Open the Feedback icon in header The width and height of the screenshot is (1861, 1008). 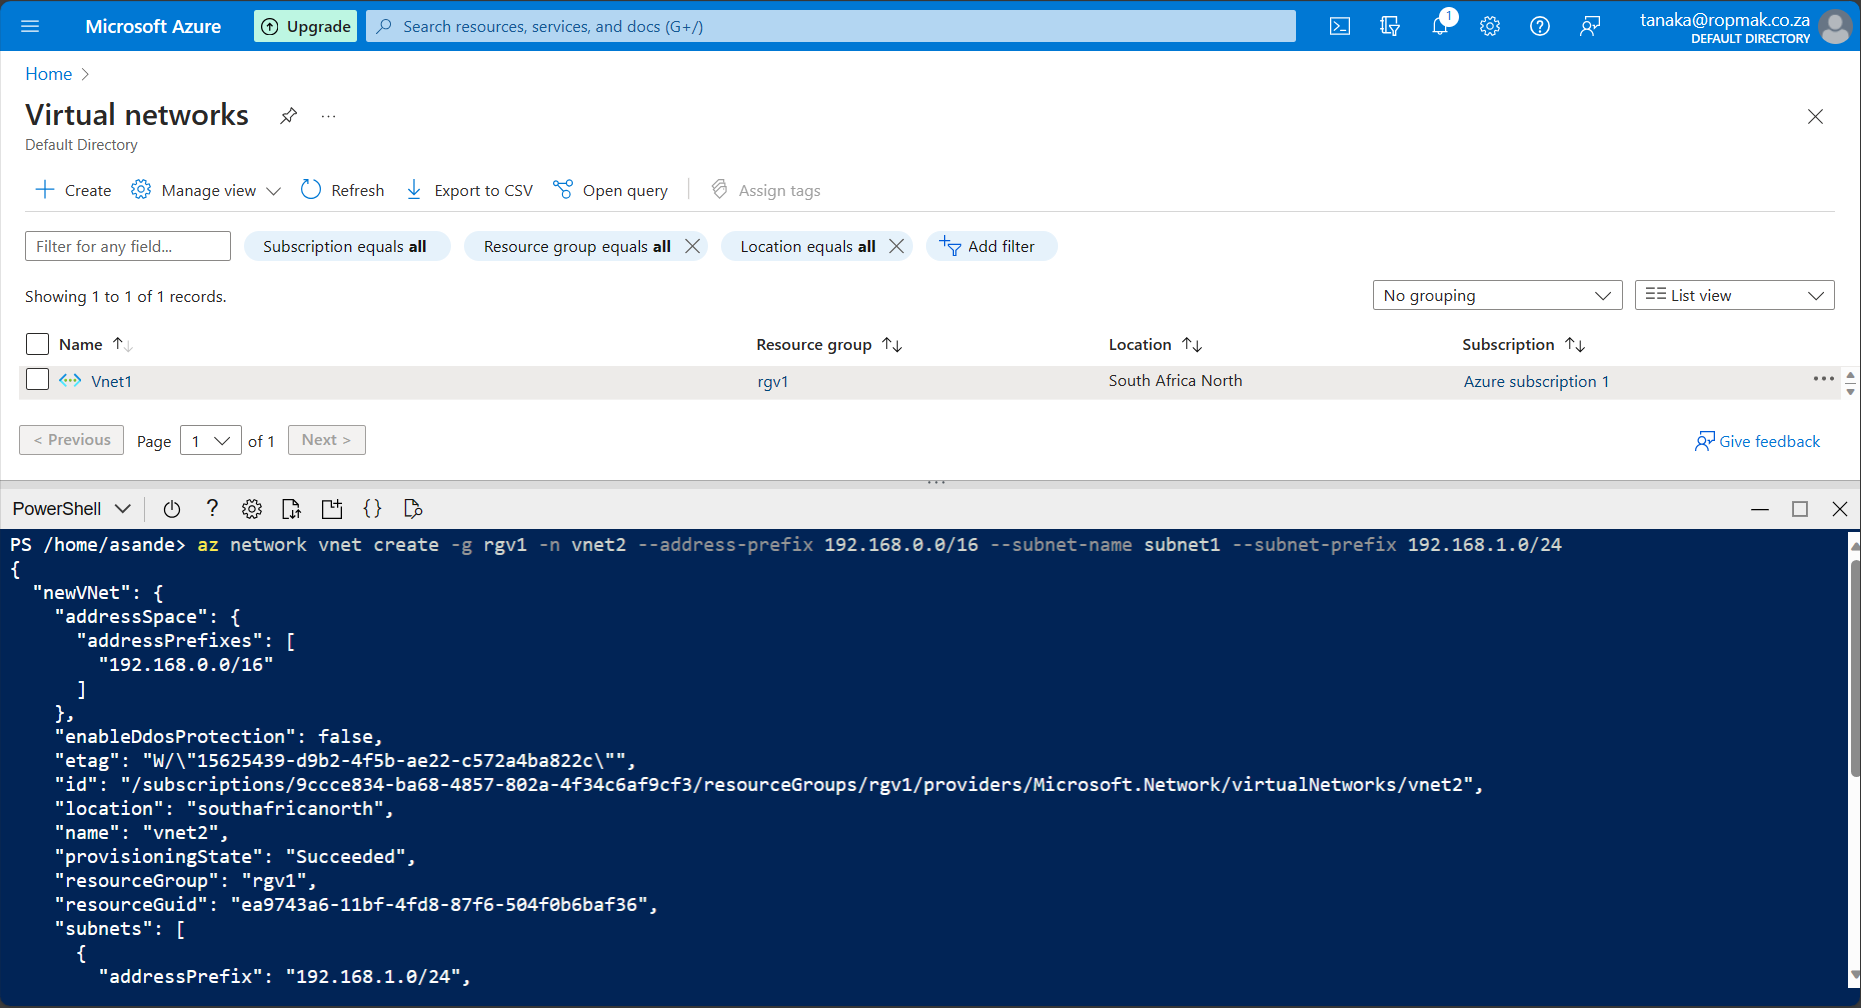(x=1590, y=26)
